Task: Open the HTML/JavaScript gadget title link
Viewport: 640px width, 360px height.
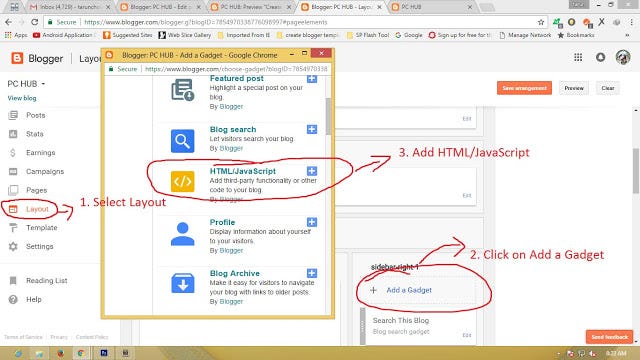Action: tap(242, 171)
